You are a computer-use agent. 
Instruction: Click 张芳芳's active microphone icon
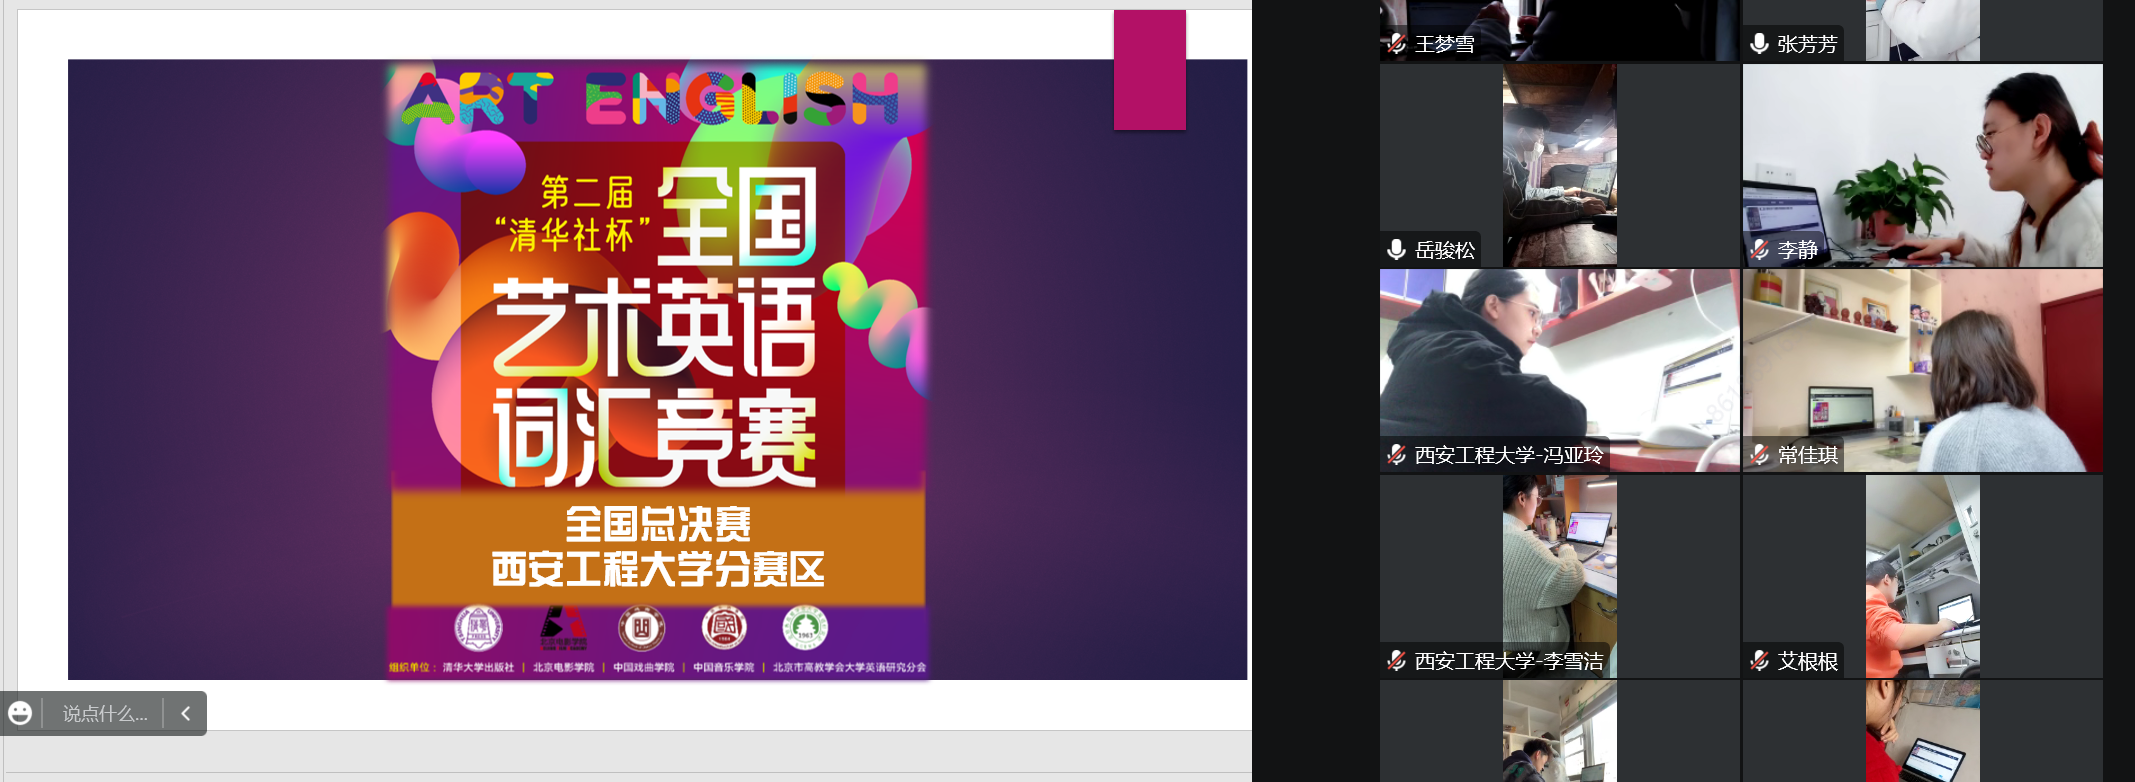click(x=1759, y=44)
